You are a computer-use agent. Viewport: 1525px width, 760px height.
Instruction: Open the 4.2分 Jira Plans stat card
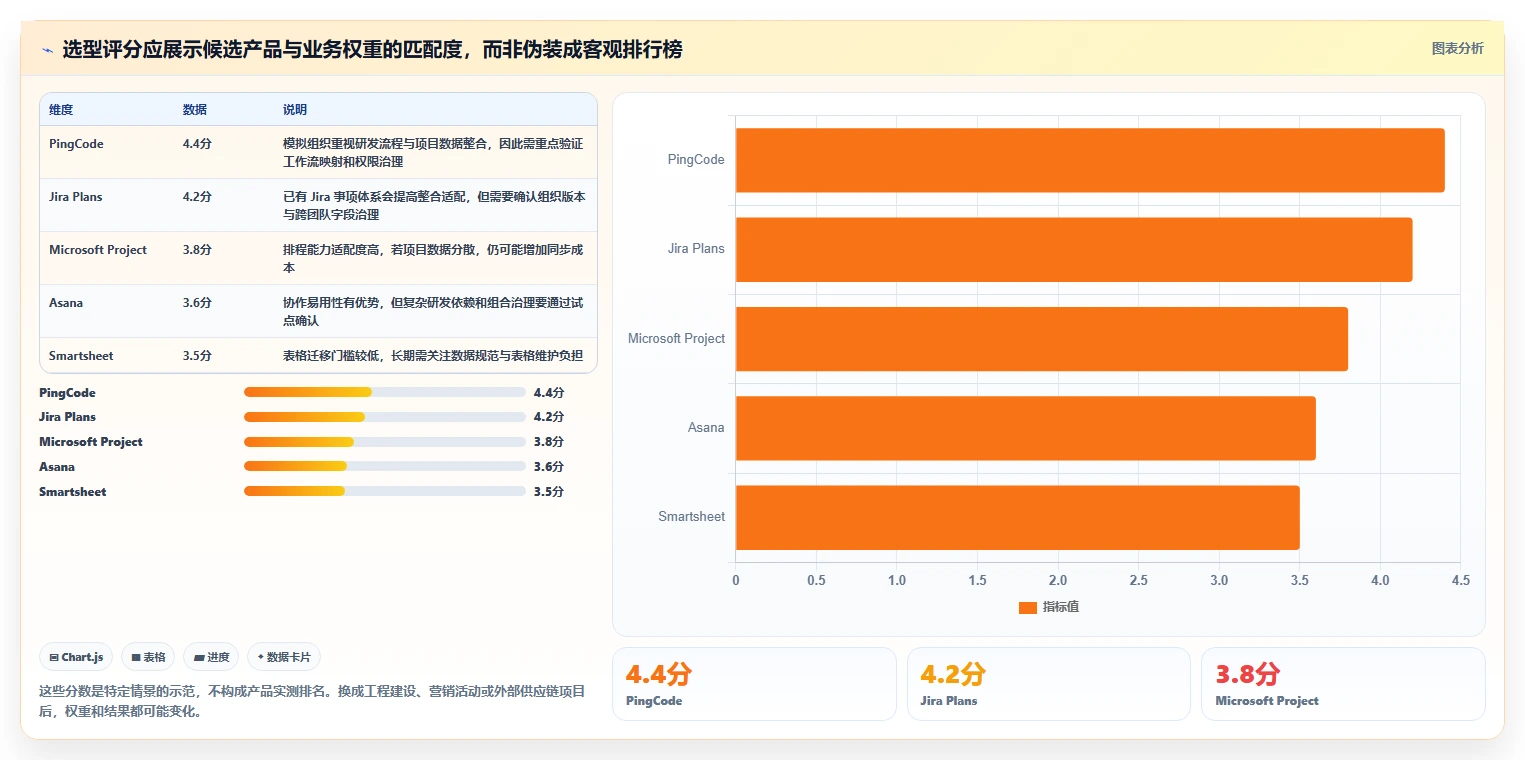(1048, 684)
